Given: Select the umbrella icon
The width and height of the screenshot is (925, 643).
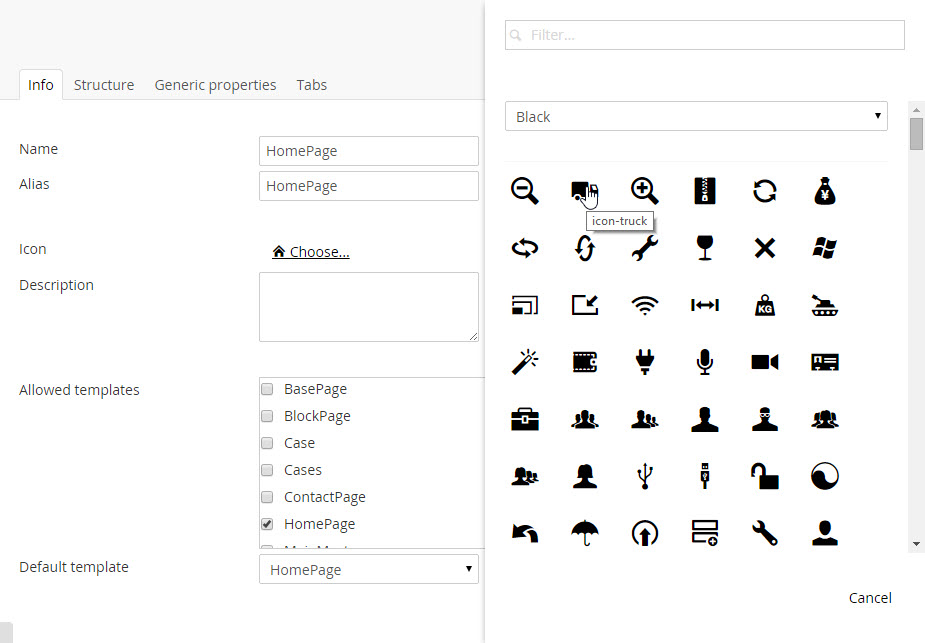Looking at the screenshot, I should pyautogui.click(x=585, y=533).
